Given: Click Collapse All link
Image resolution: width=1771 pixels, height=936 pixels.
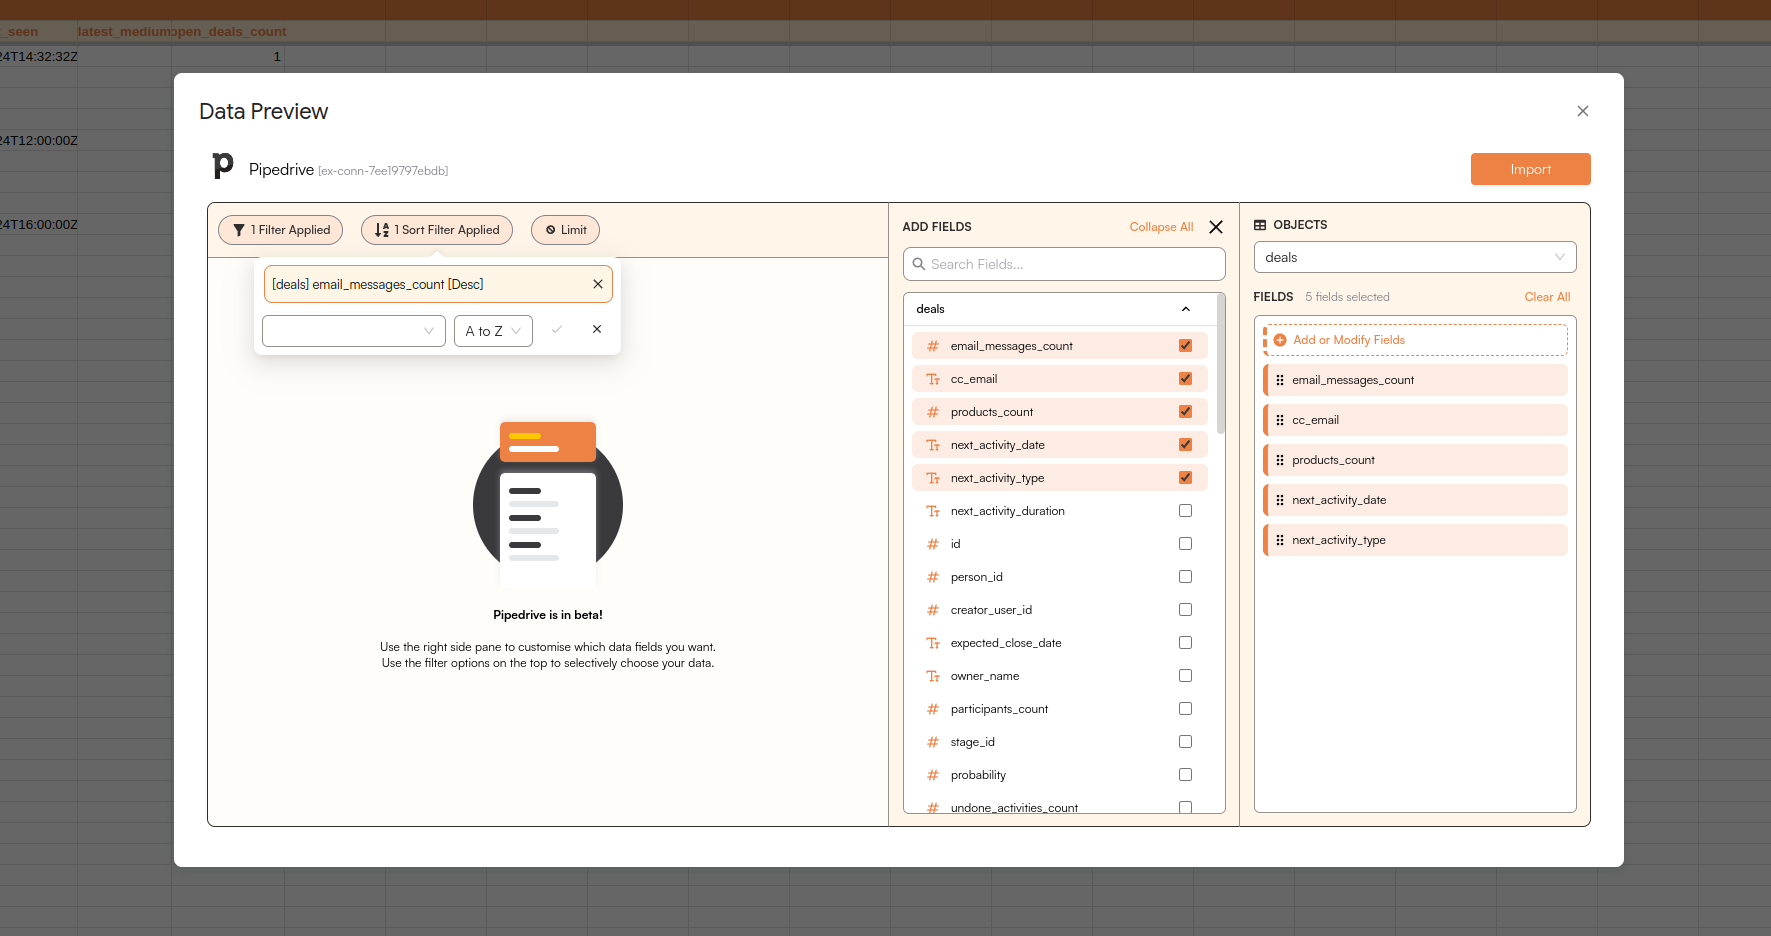Looking at the screenshot, I should tap(1161, 227).
